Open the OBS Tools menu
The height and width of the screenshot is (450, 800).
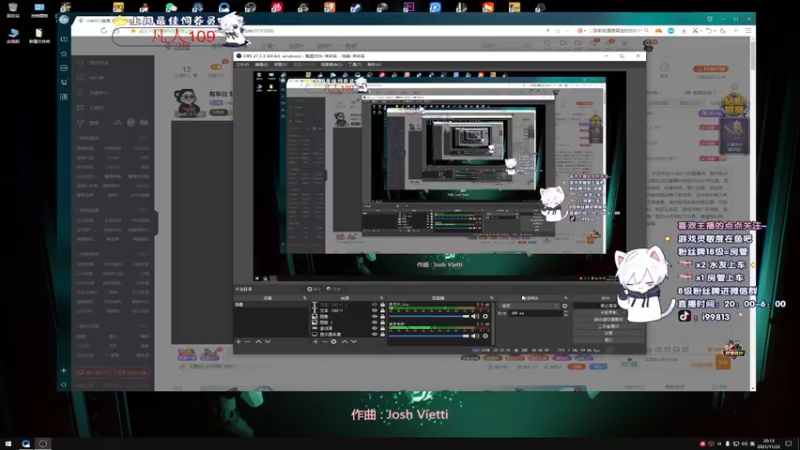click(355, 65)
